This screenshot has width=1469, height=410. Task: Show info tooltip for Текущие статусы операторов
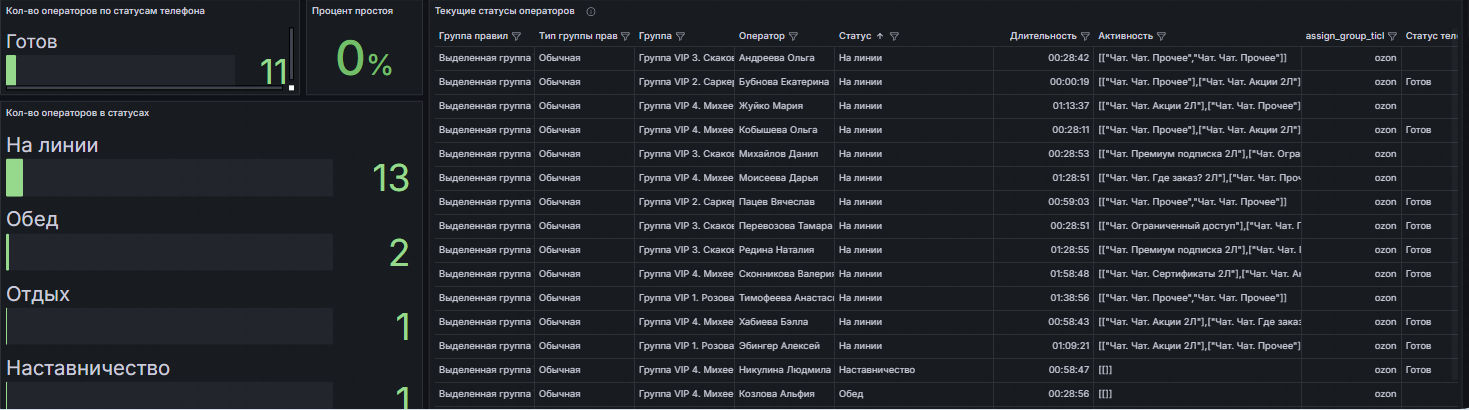click(x=591, y=11)
